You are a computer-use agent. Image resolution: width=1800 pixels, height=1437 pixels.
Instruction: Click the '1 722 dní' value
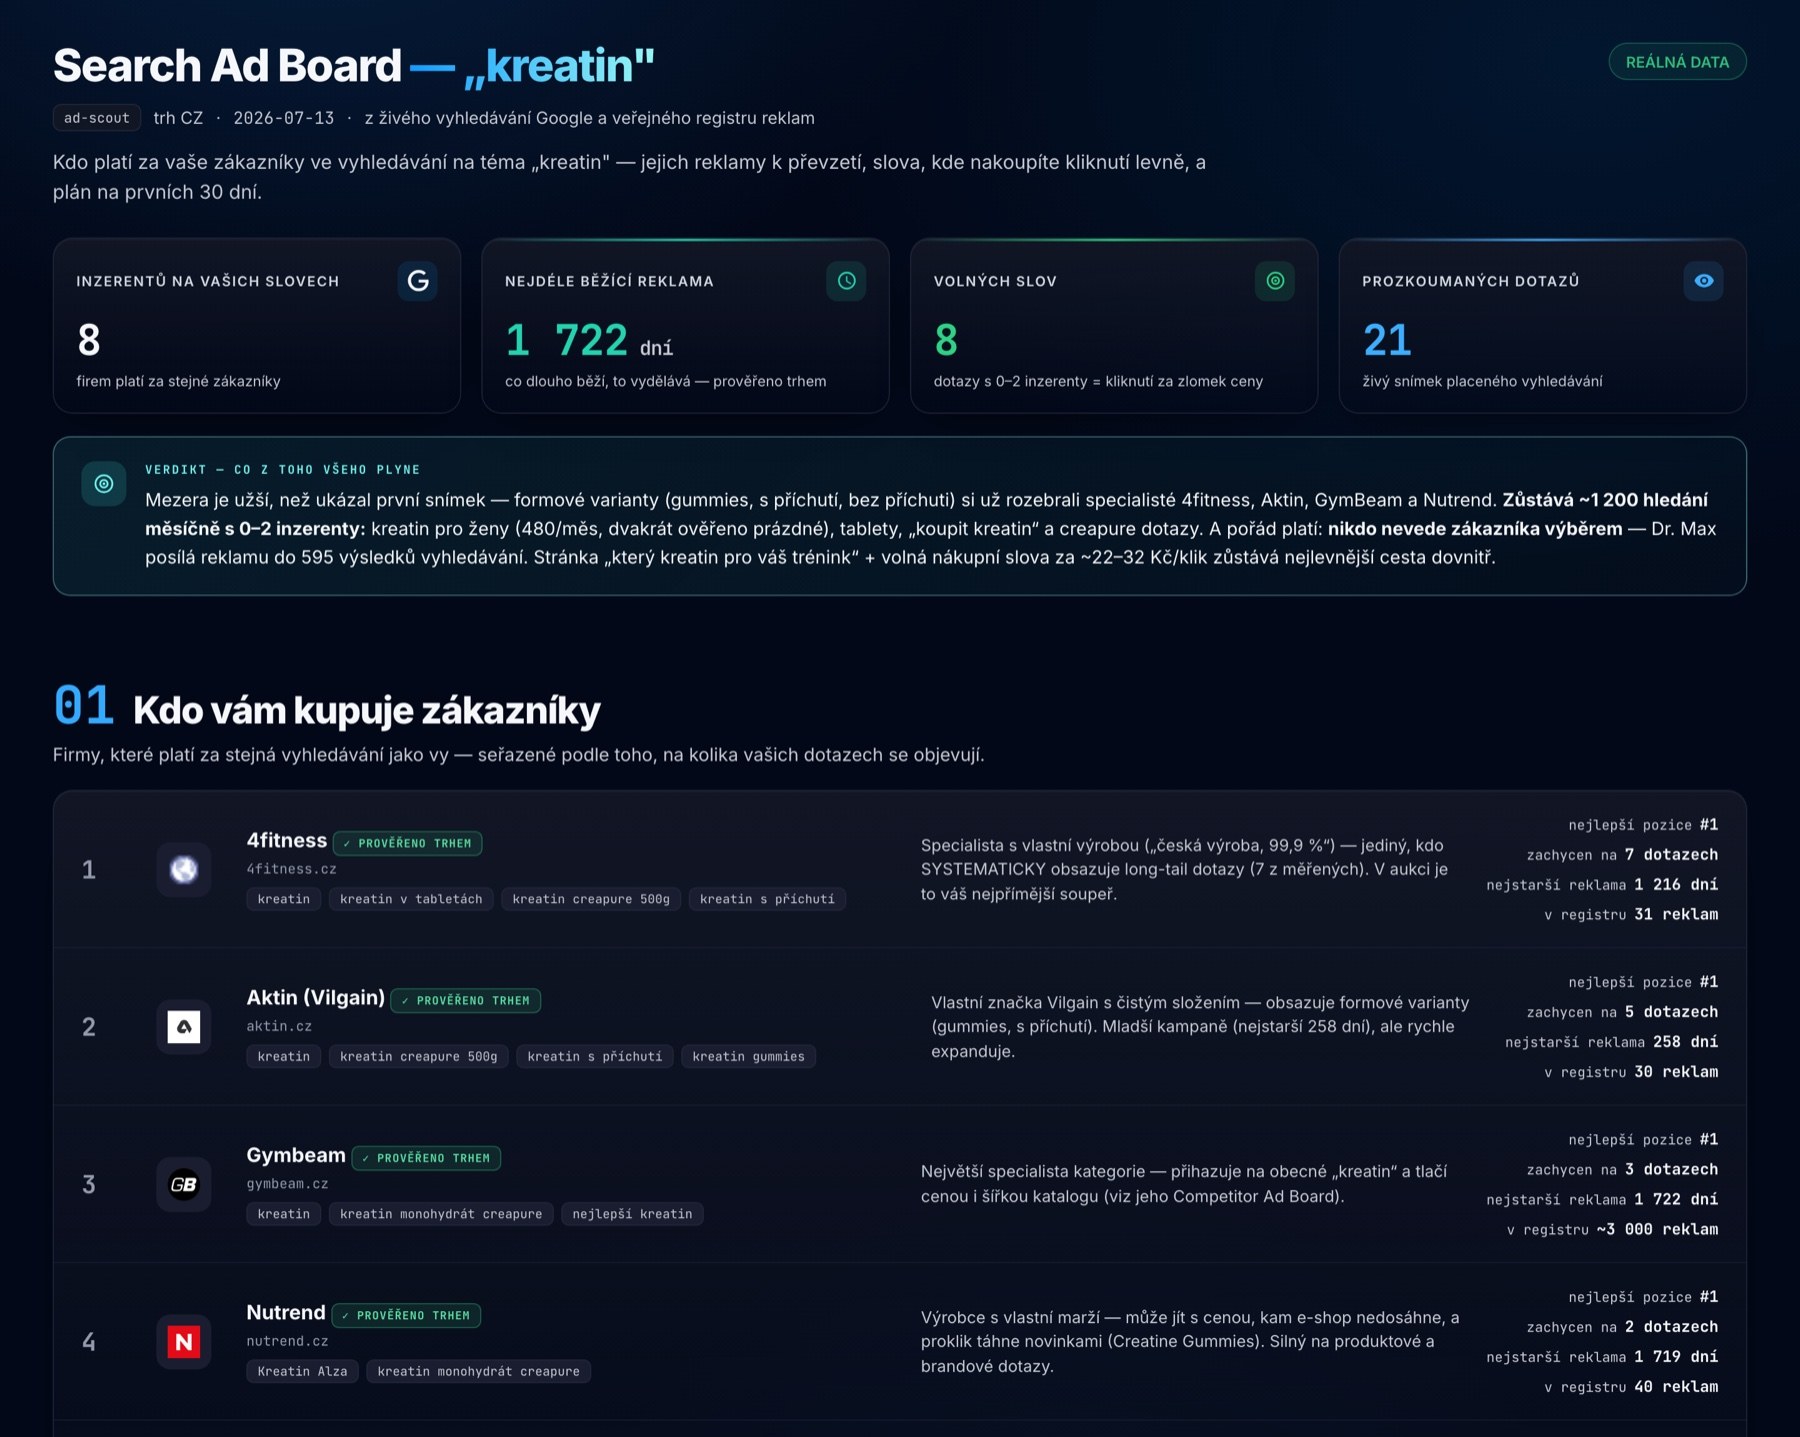coord(589,341)
